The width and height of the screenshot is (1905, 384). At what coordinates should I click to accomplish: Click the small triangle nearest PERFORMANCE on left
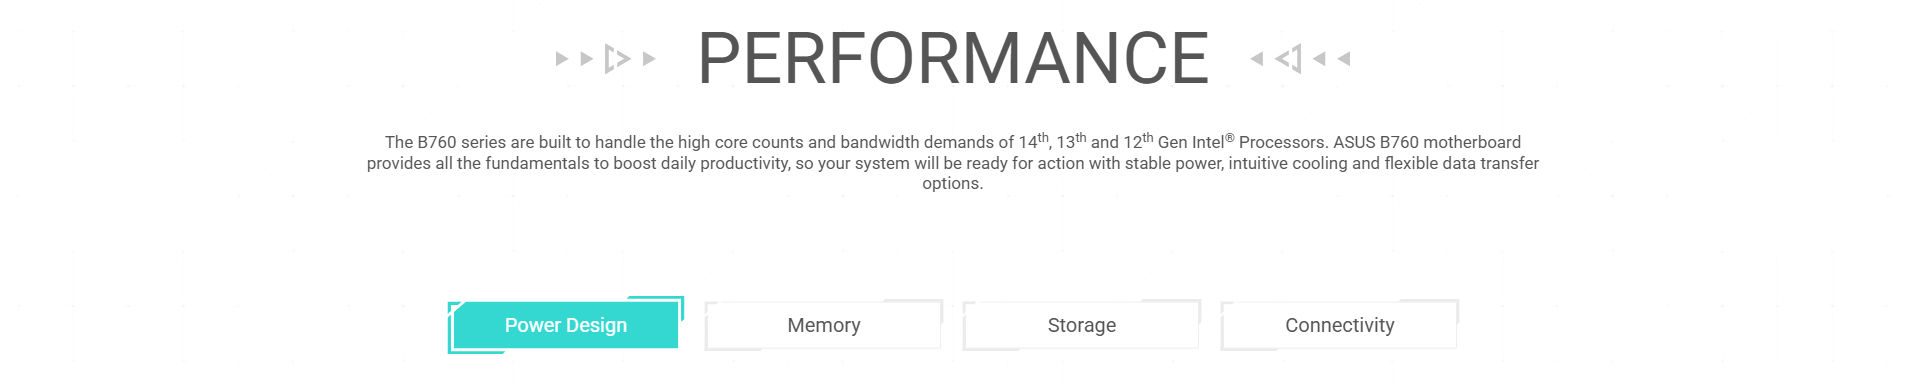click(649, 59)
